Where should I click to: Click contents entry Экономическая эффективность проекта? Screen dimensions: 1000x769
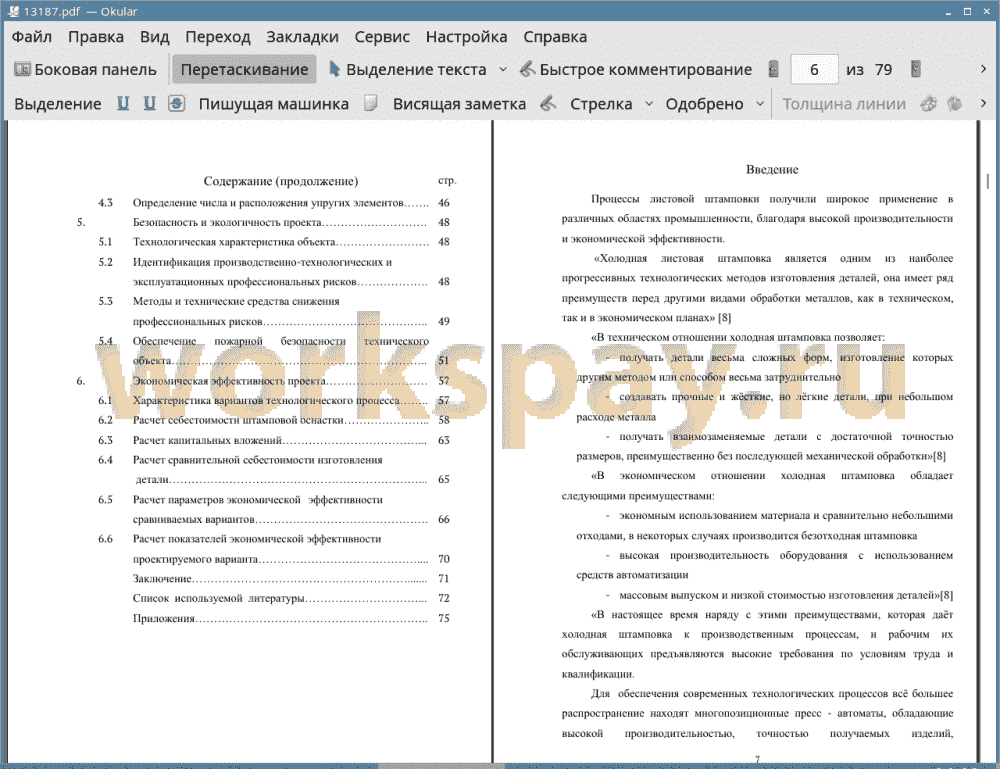[x=230, y=381]
